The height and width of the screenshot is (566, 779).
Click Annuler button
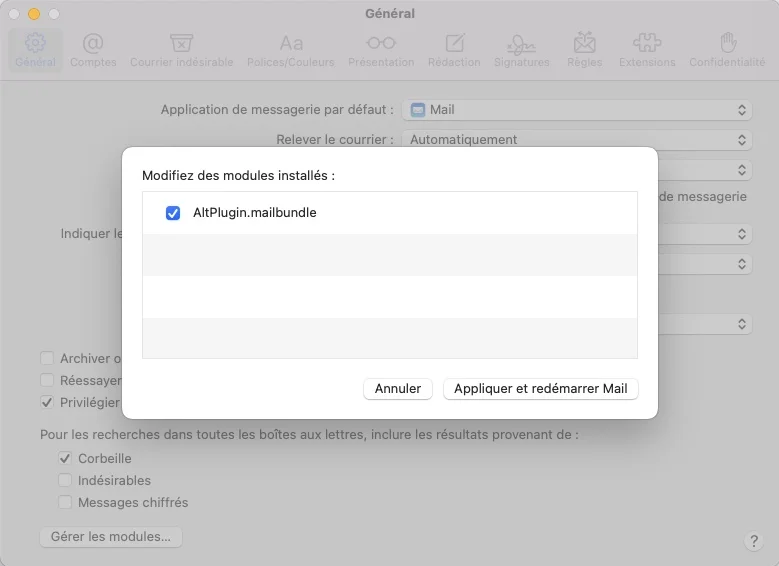[x=397, y=389]
